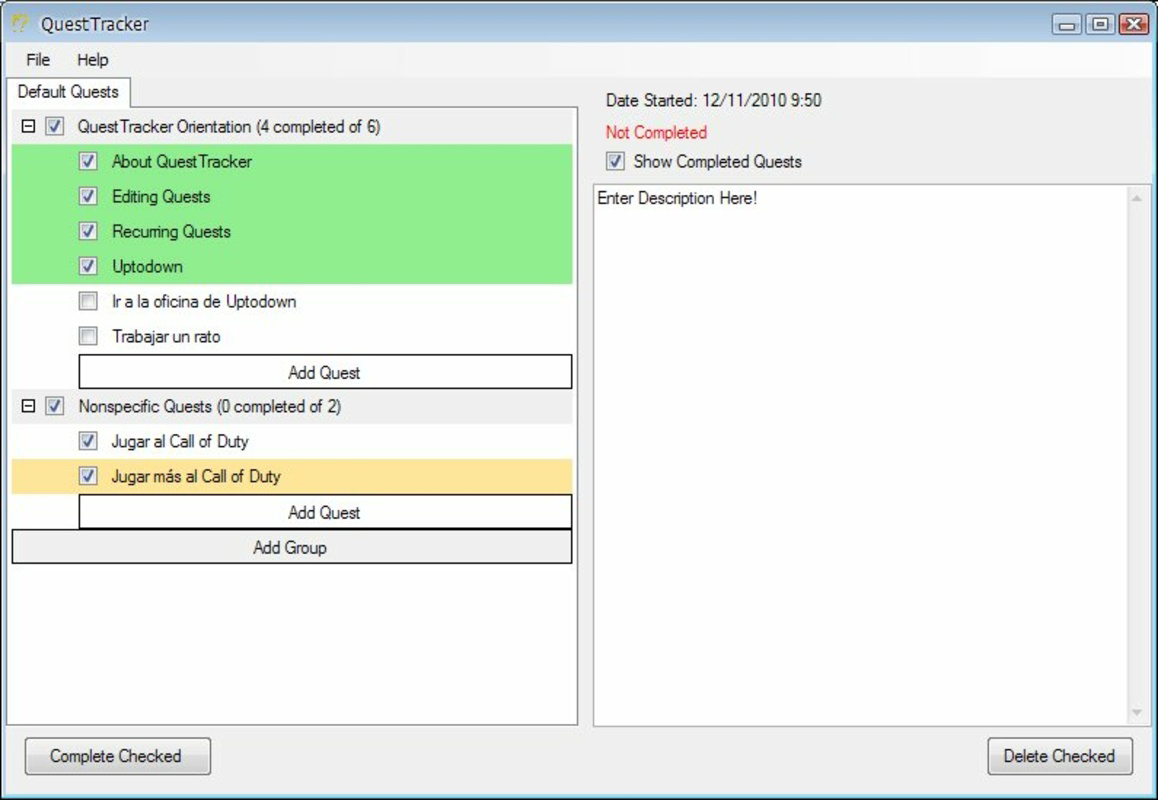Uncheck the Nonspecific Quests group checkbox

[55, 406]
